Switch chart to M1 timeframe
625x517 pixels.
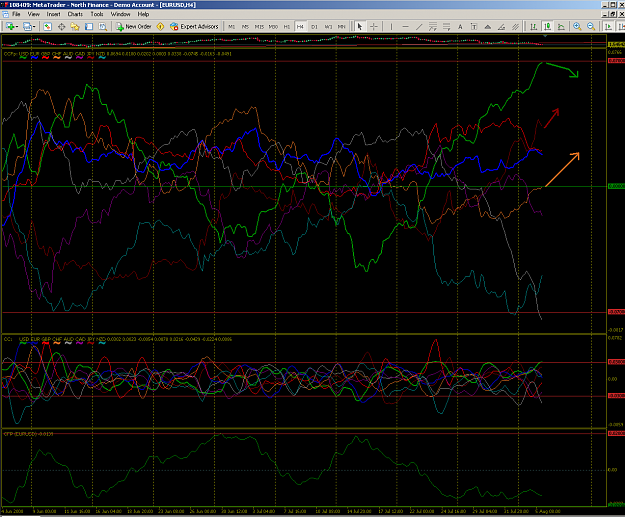pos(232,27)
